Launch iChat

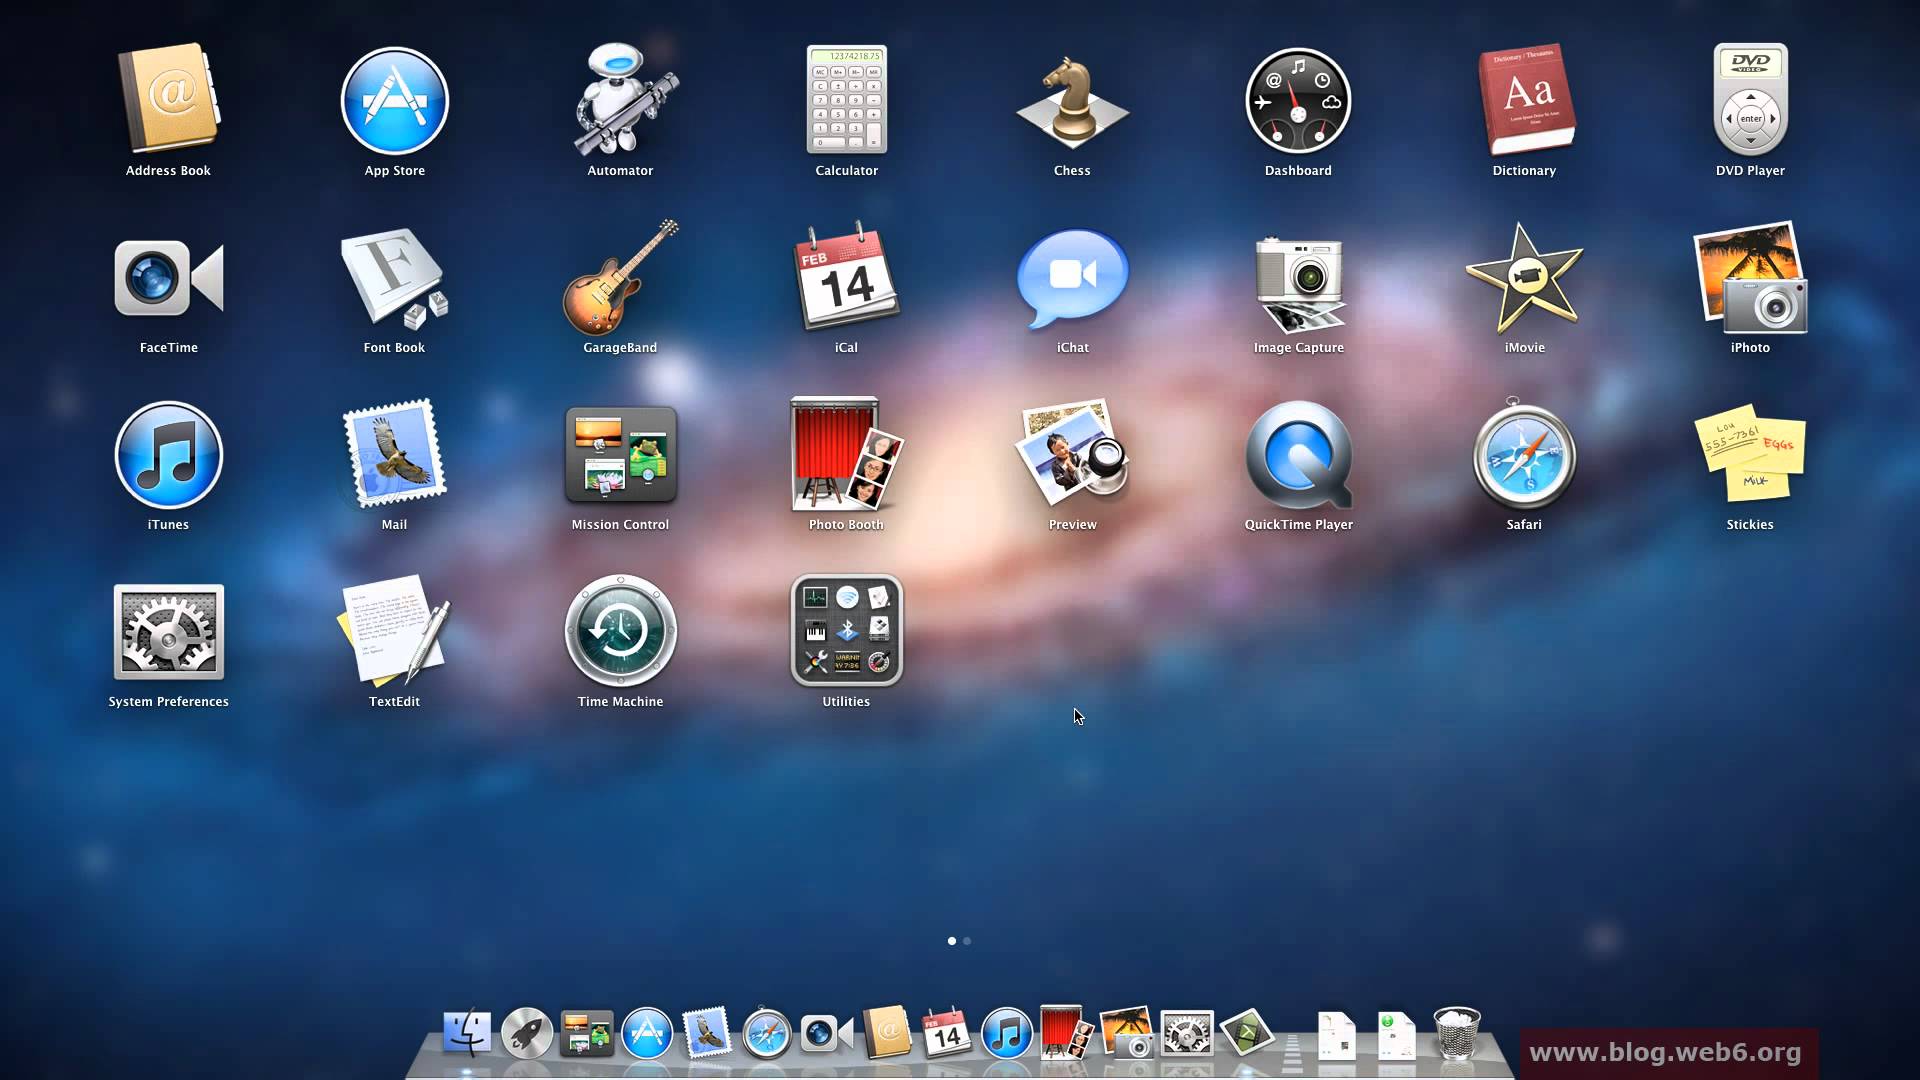pos(1072,278)
